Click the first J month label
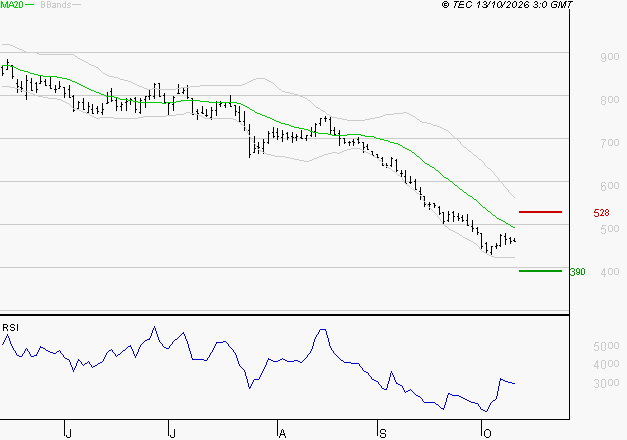Viewport: 627px width, 440px height. tap(69, 434)
